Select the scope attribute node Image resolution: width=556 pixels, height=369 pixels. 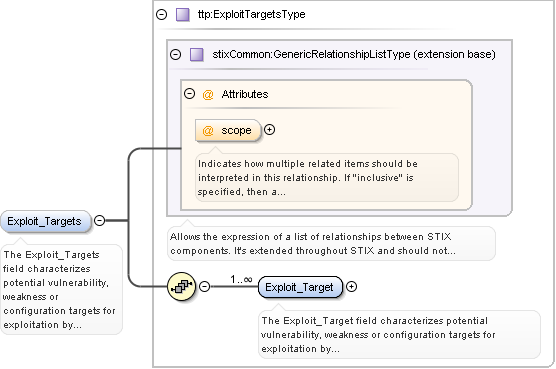[228, 130]
